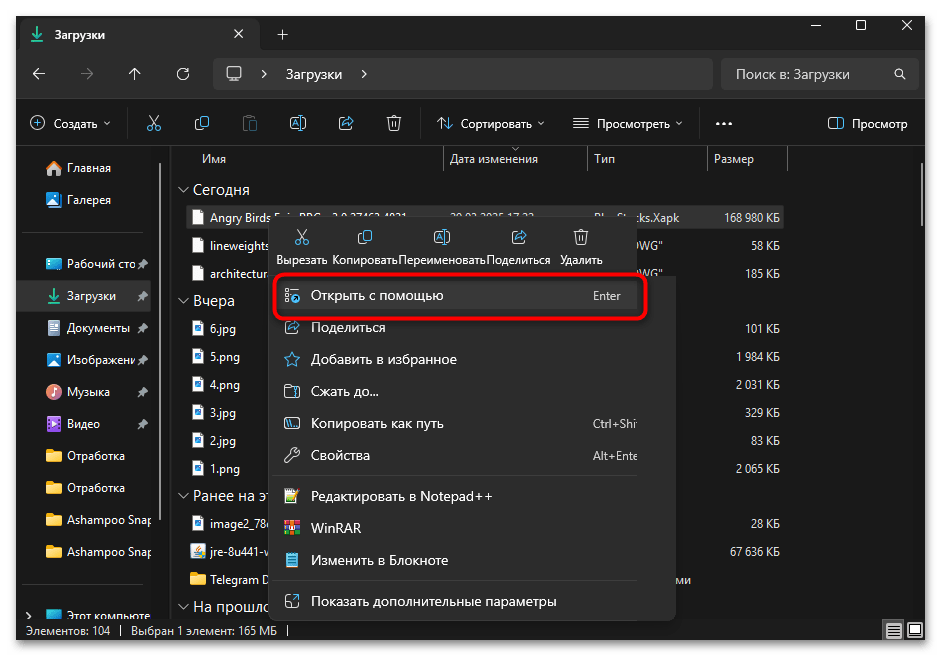Image resolution: width=941 pixels, height=656 pixels.
Task: Click Загрузки in the address bar
Action: pyautogui.click(x=313, y=74)
